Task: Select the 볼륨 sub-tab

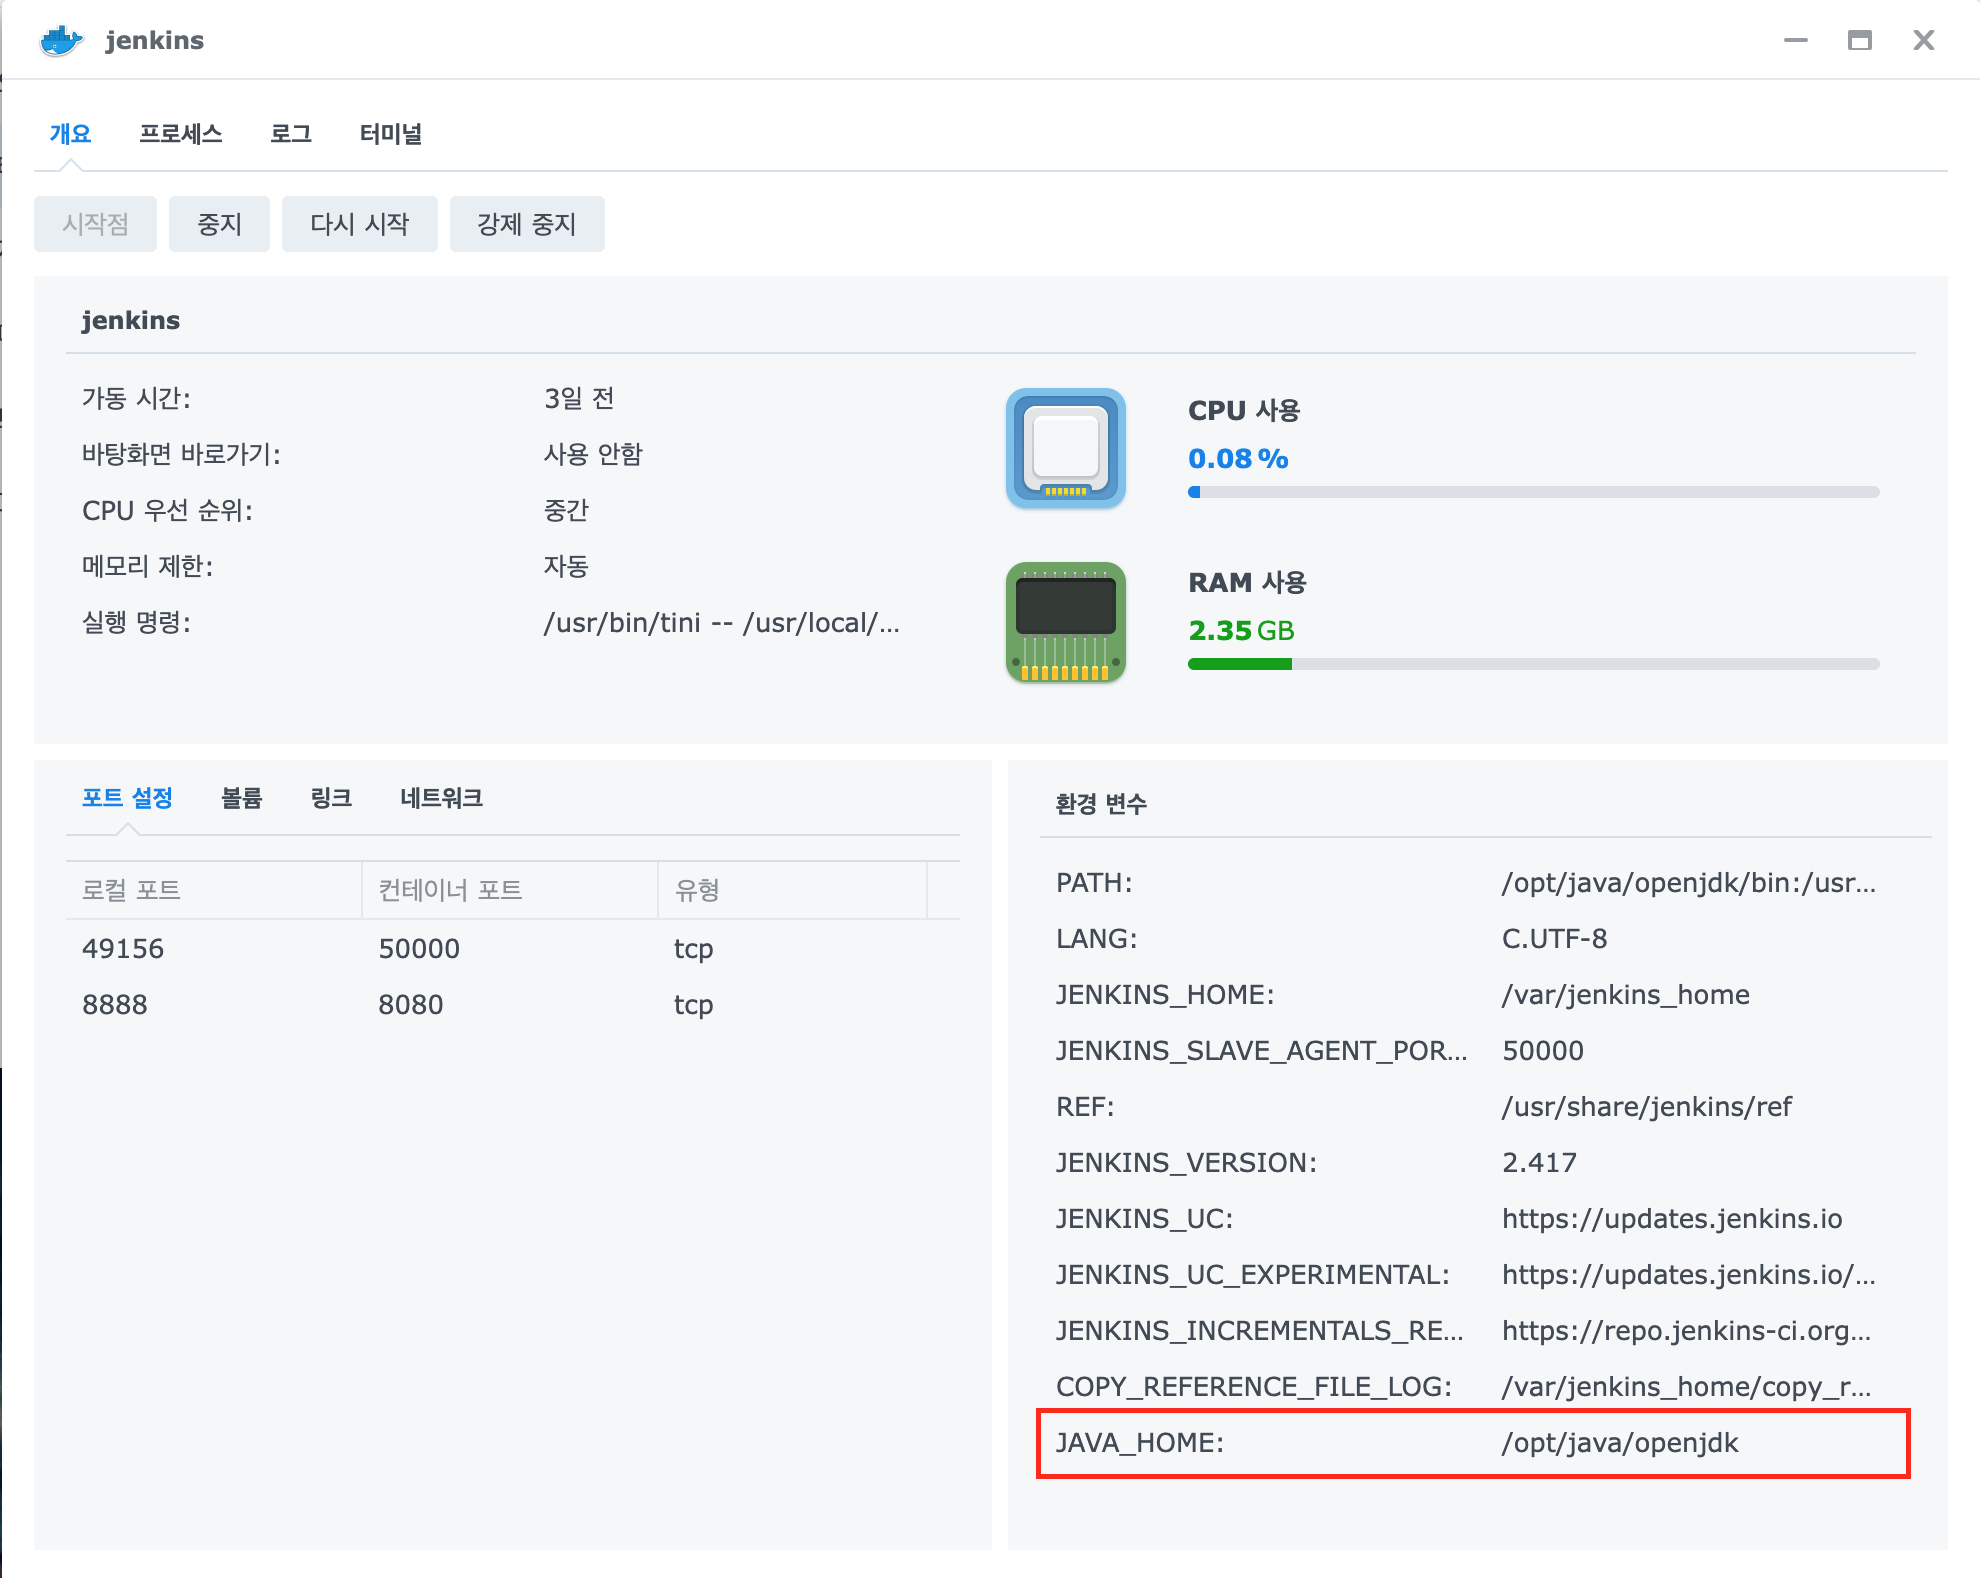Action: 241,798
